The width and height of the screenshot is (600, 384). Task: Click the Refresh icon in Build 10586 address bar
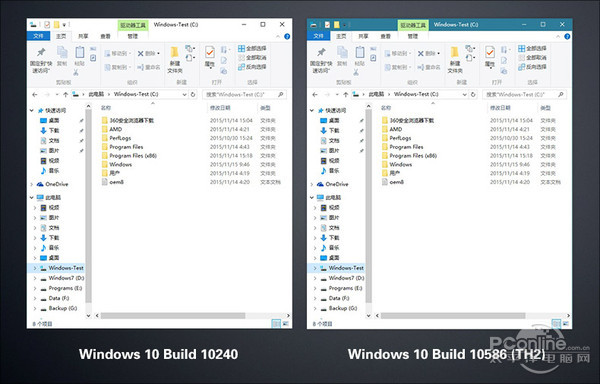[473, 94]
